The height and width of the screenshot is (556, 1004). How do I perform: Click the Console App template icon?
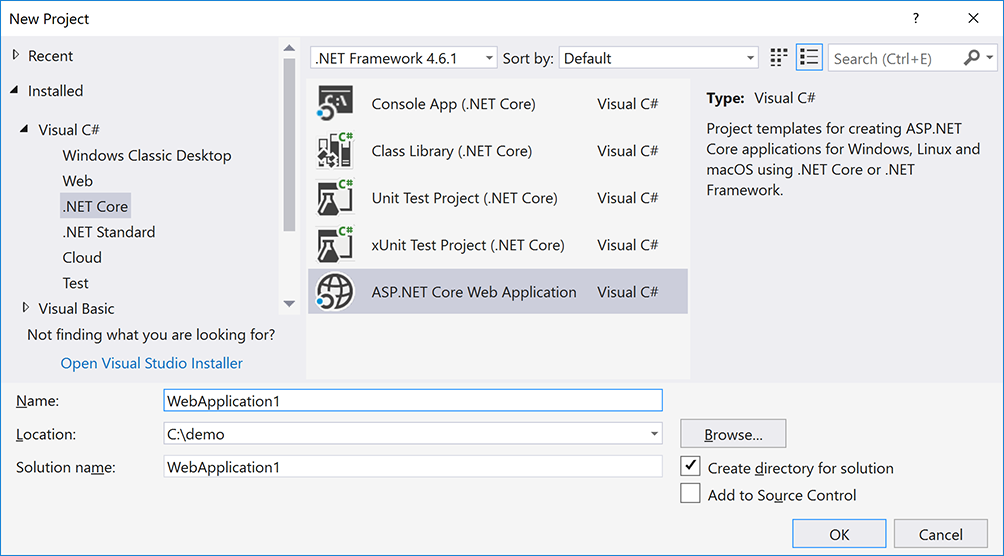335,104
